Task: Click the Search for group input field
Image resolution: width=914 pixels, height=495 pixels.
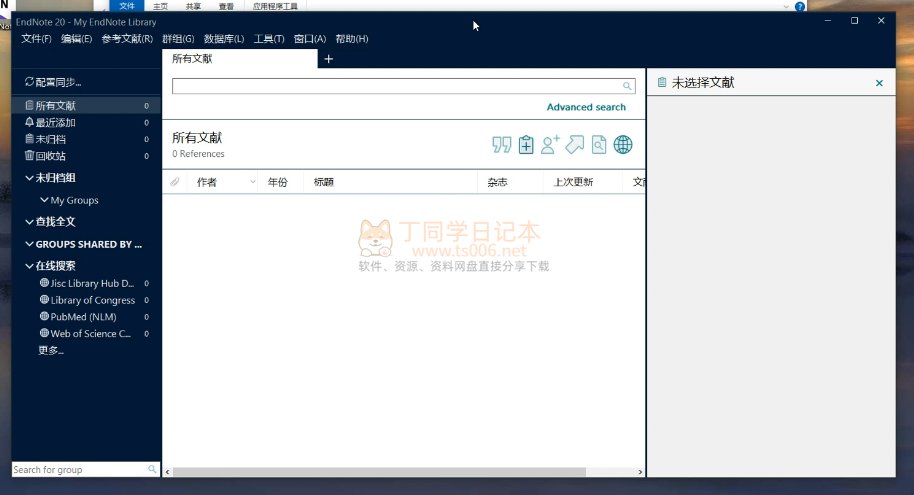Action: click(78, 469)
